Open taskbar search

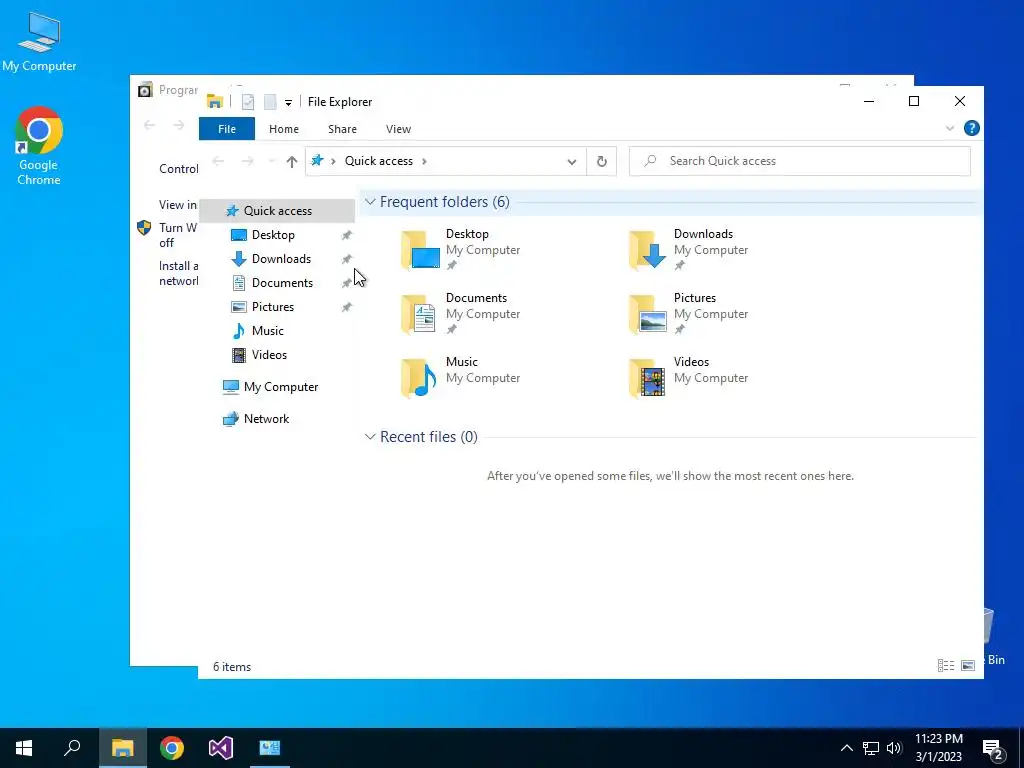click(72, 748)
